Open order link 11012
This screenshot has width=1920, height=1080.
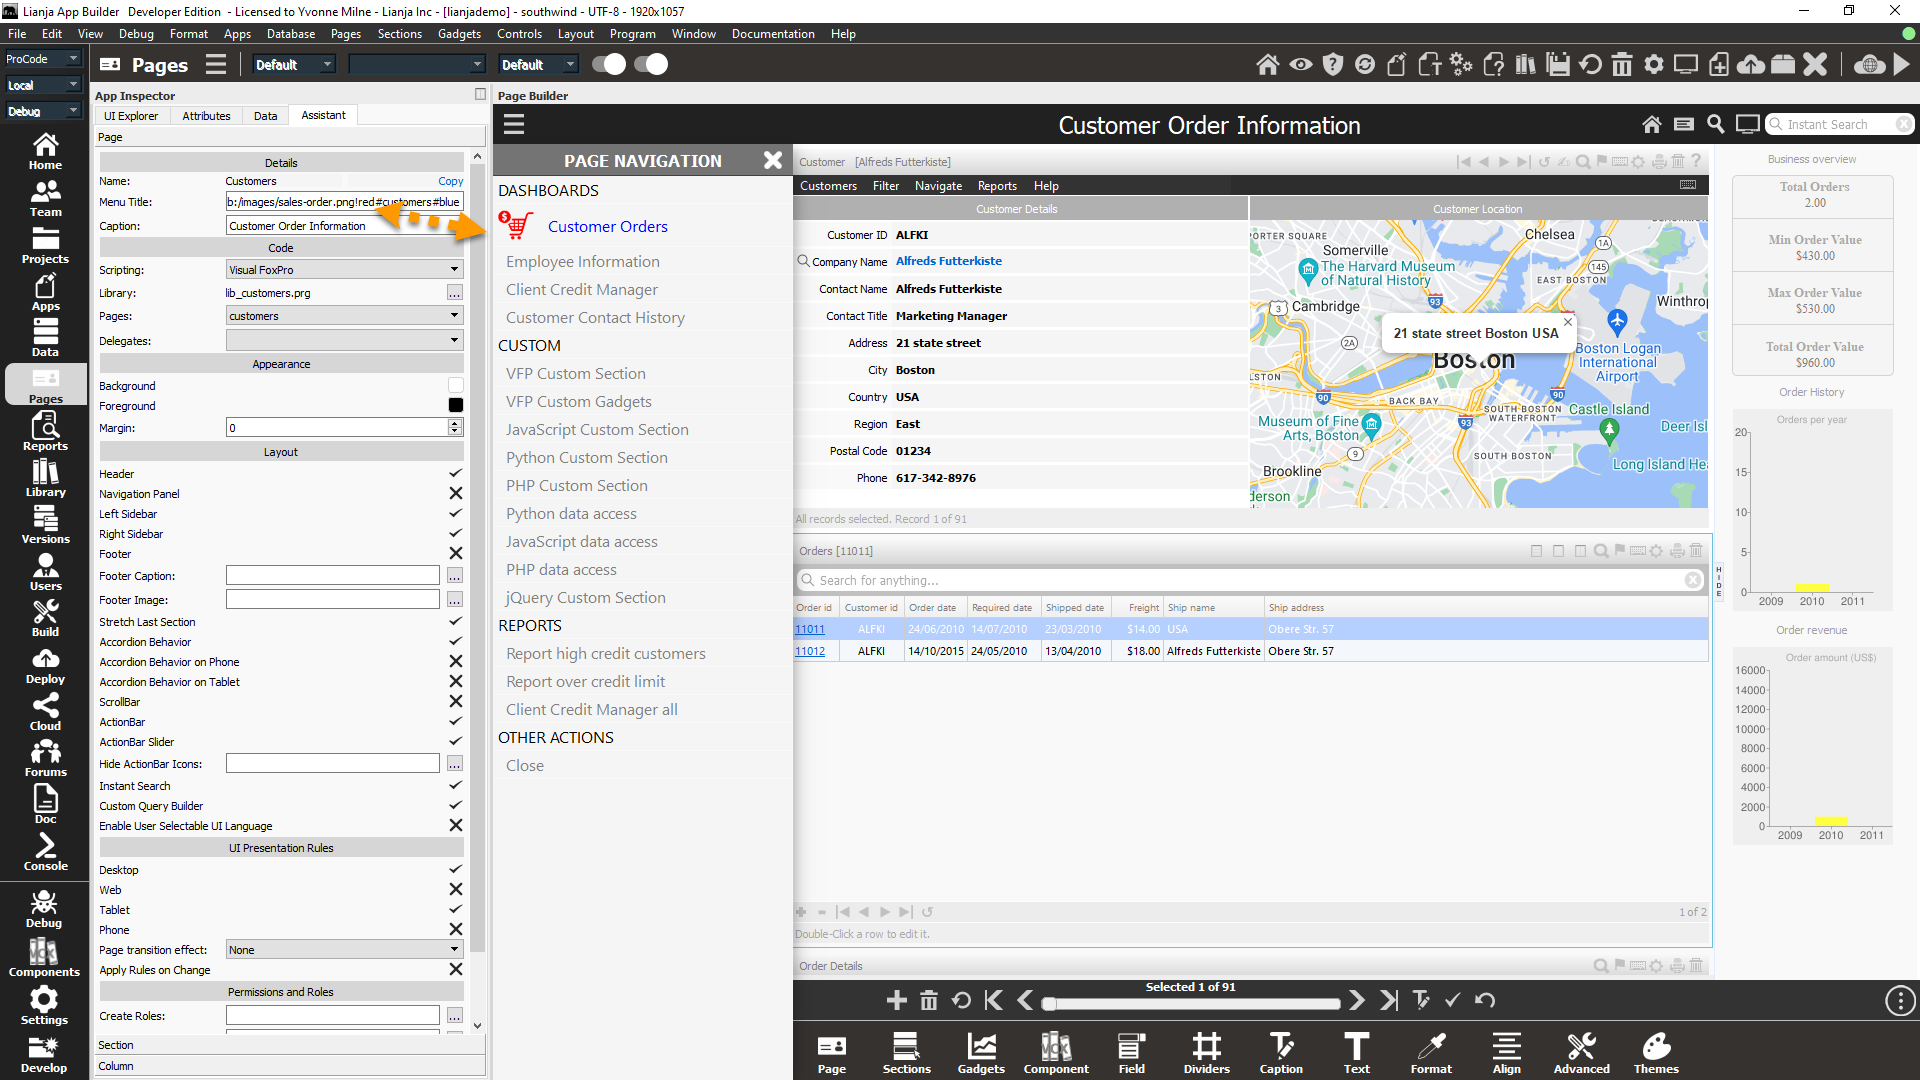point(810,651)
